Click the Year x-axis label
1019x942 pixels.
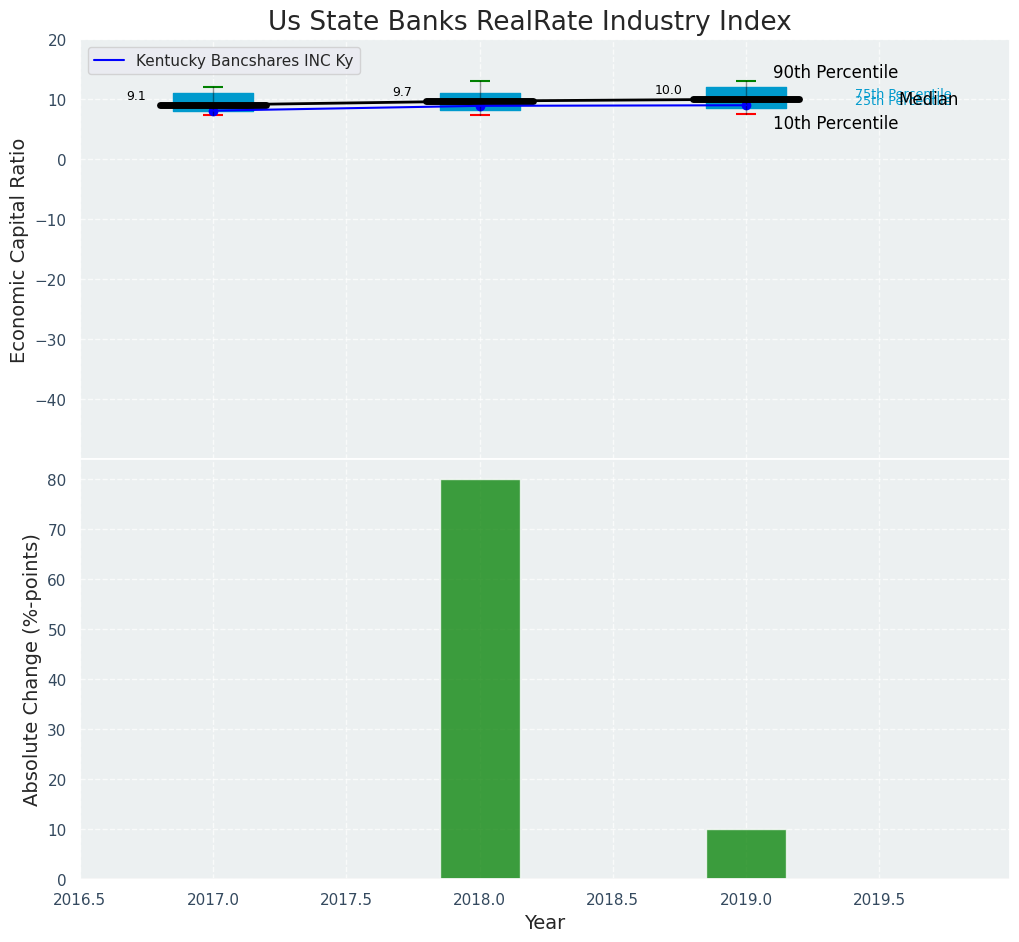[x=545, y=922]
